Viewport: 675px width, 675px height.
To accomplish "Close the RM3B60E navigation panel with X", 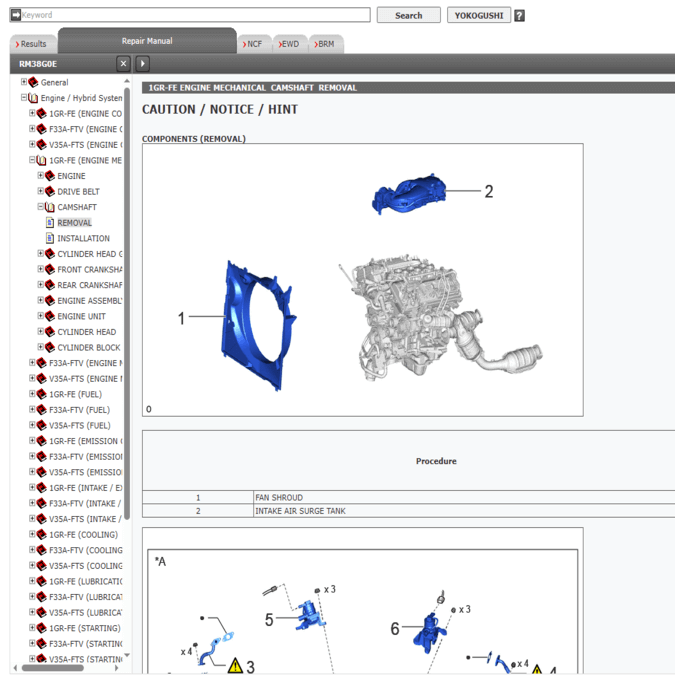I will [124, 64].
